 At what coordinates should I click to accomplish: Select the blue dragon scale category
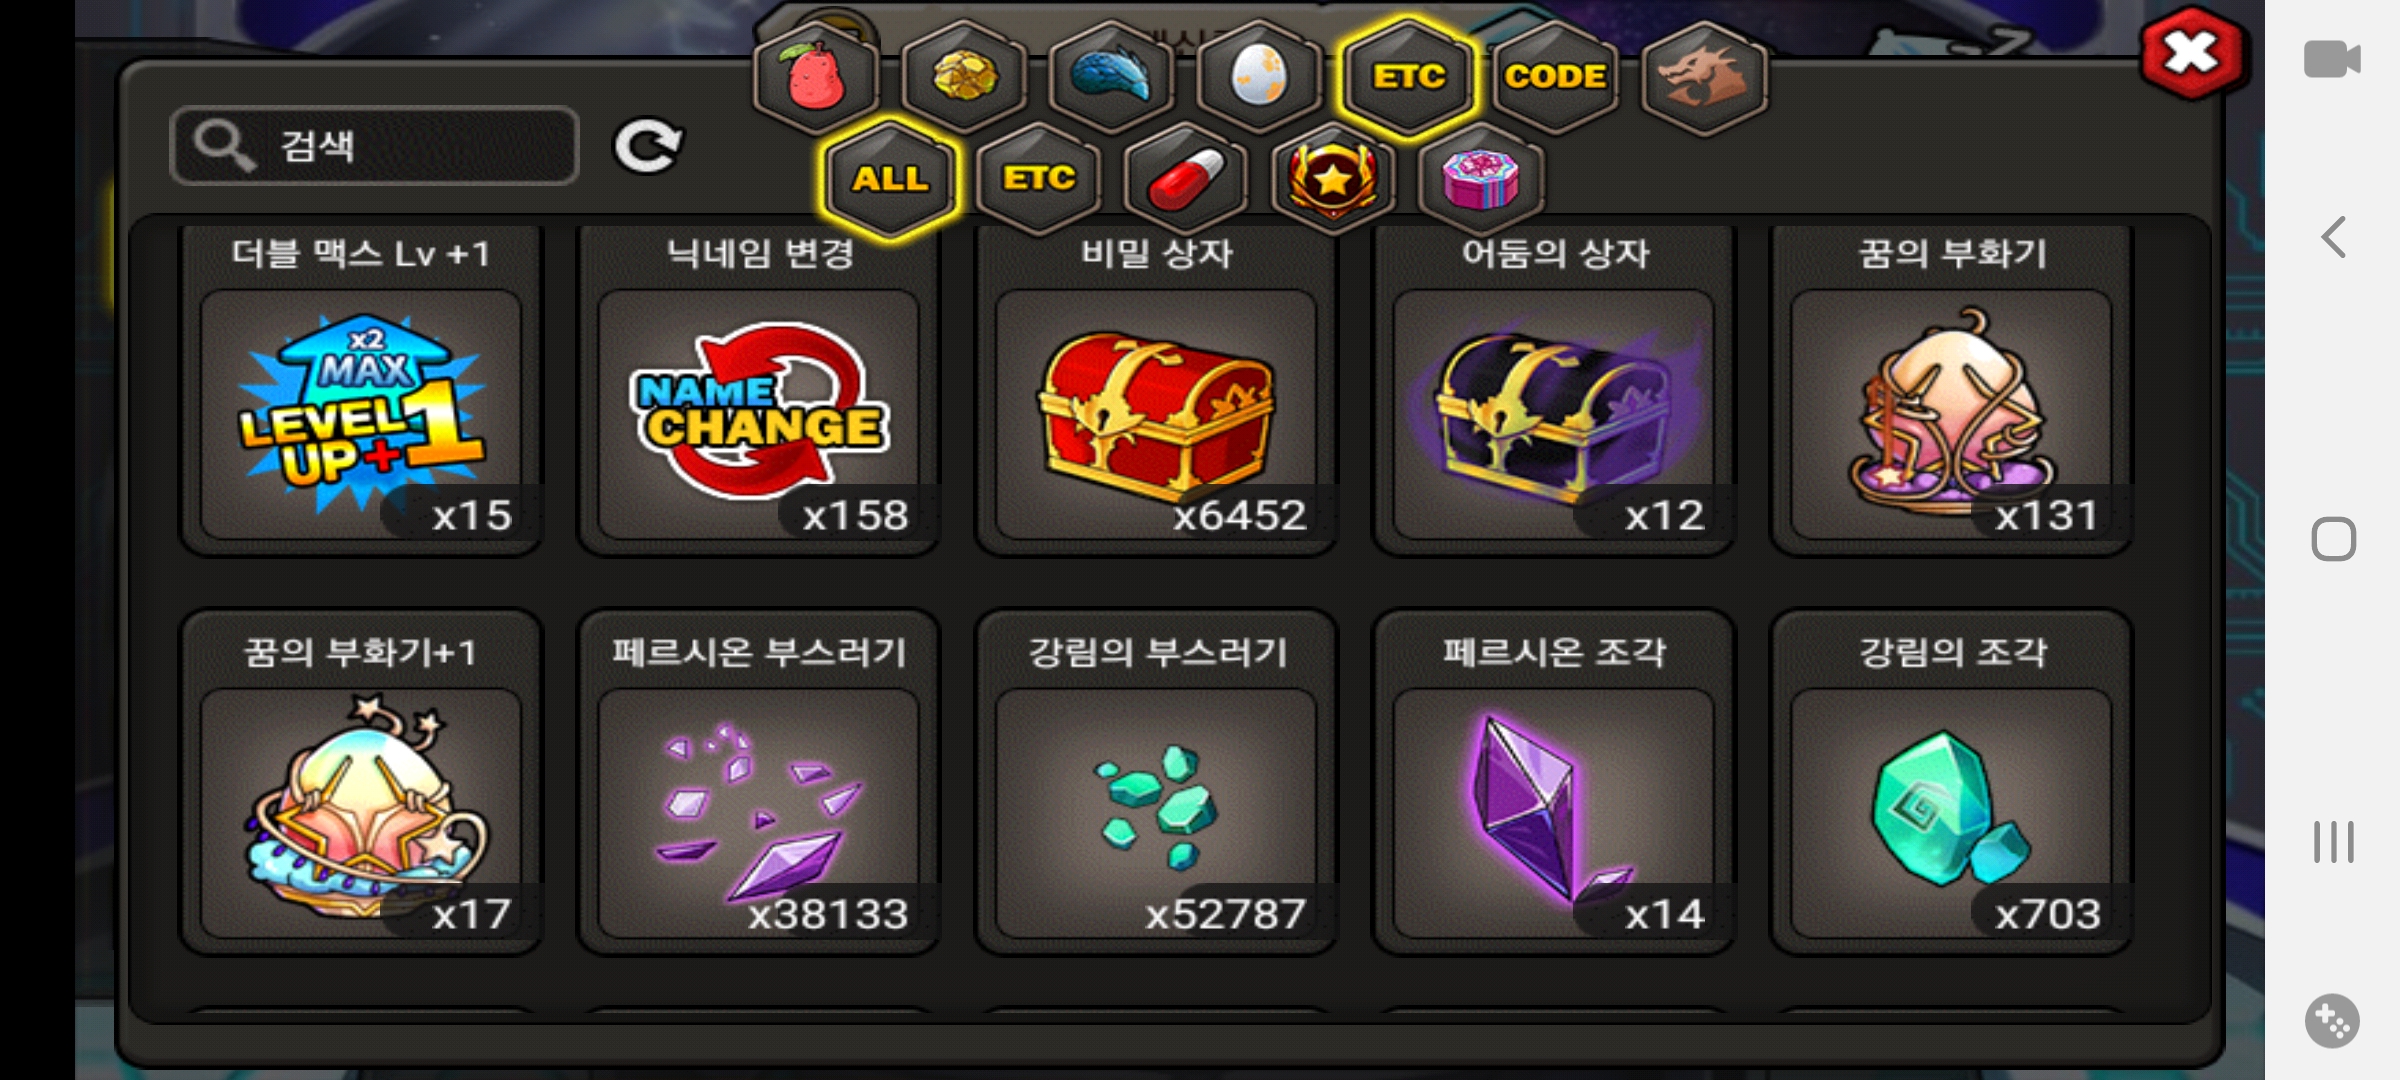[x=1112, y=77]
